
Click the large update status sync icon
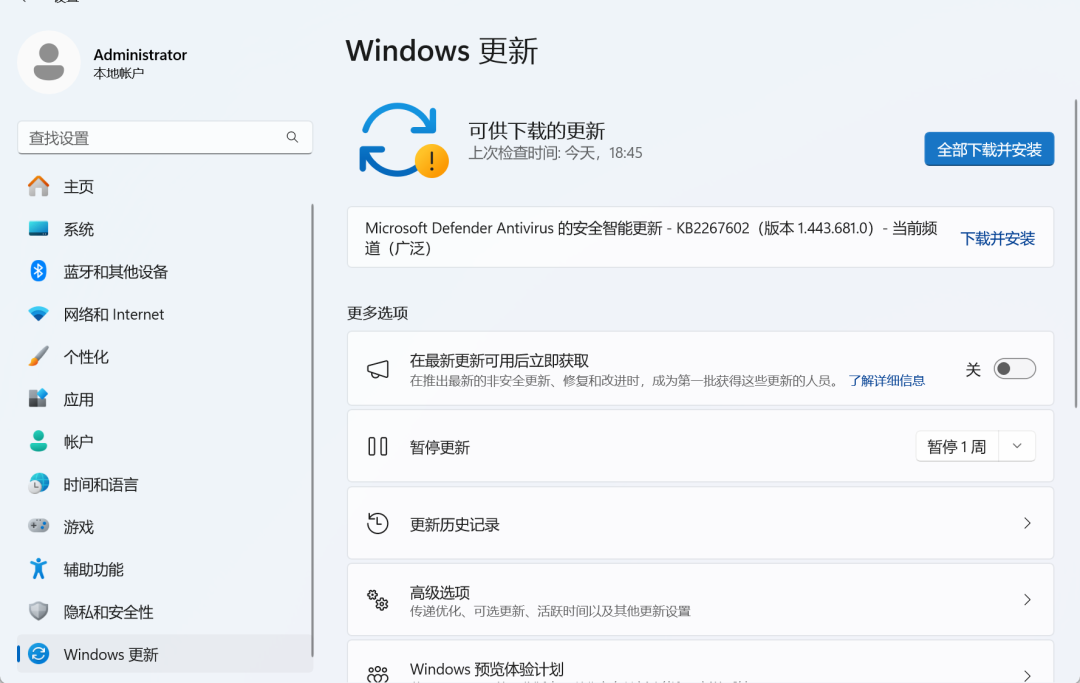(404, 140)
